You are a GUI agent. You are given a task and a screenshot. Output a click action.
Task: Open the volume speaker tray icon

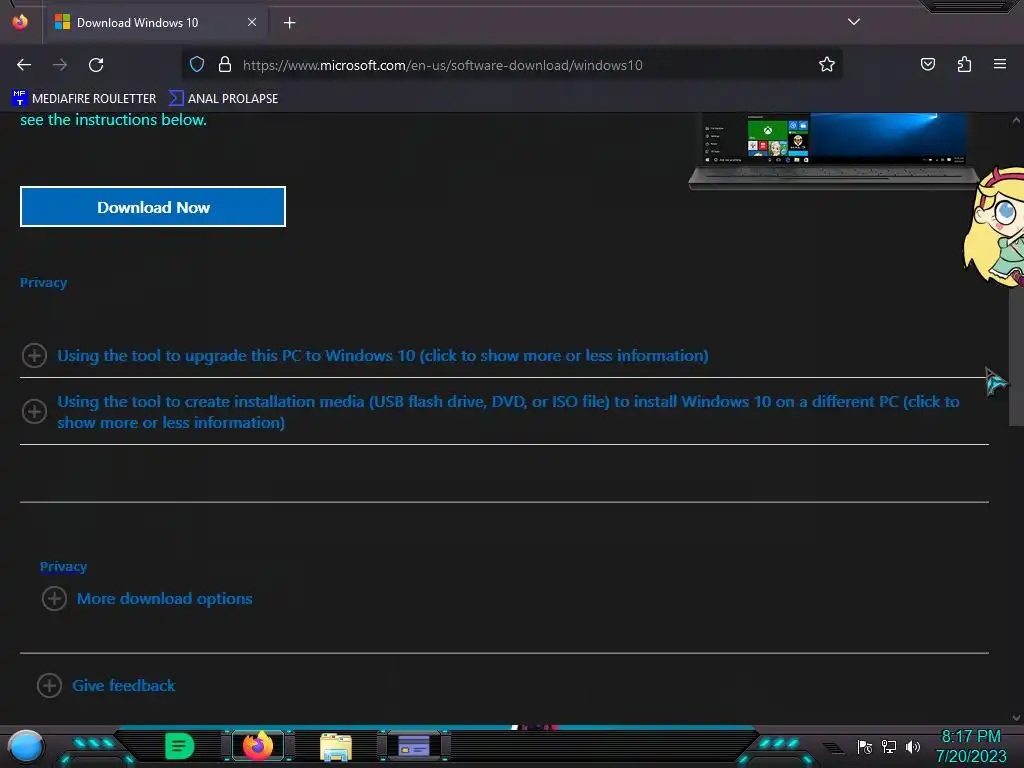[x=913, y=746]
